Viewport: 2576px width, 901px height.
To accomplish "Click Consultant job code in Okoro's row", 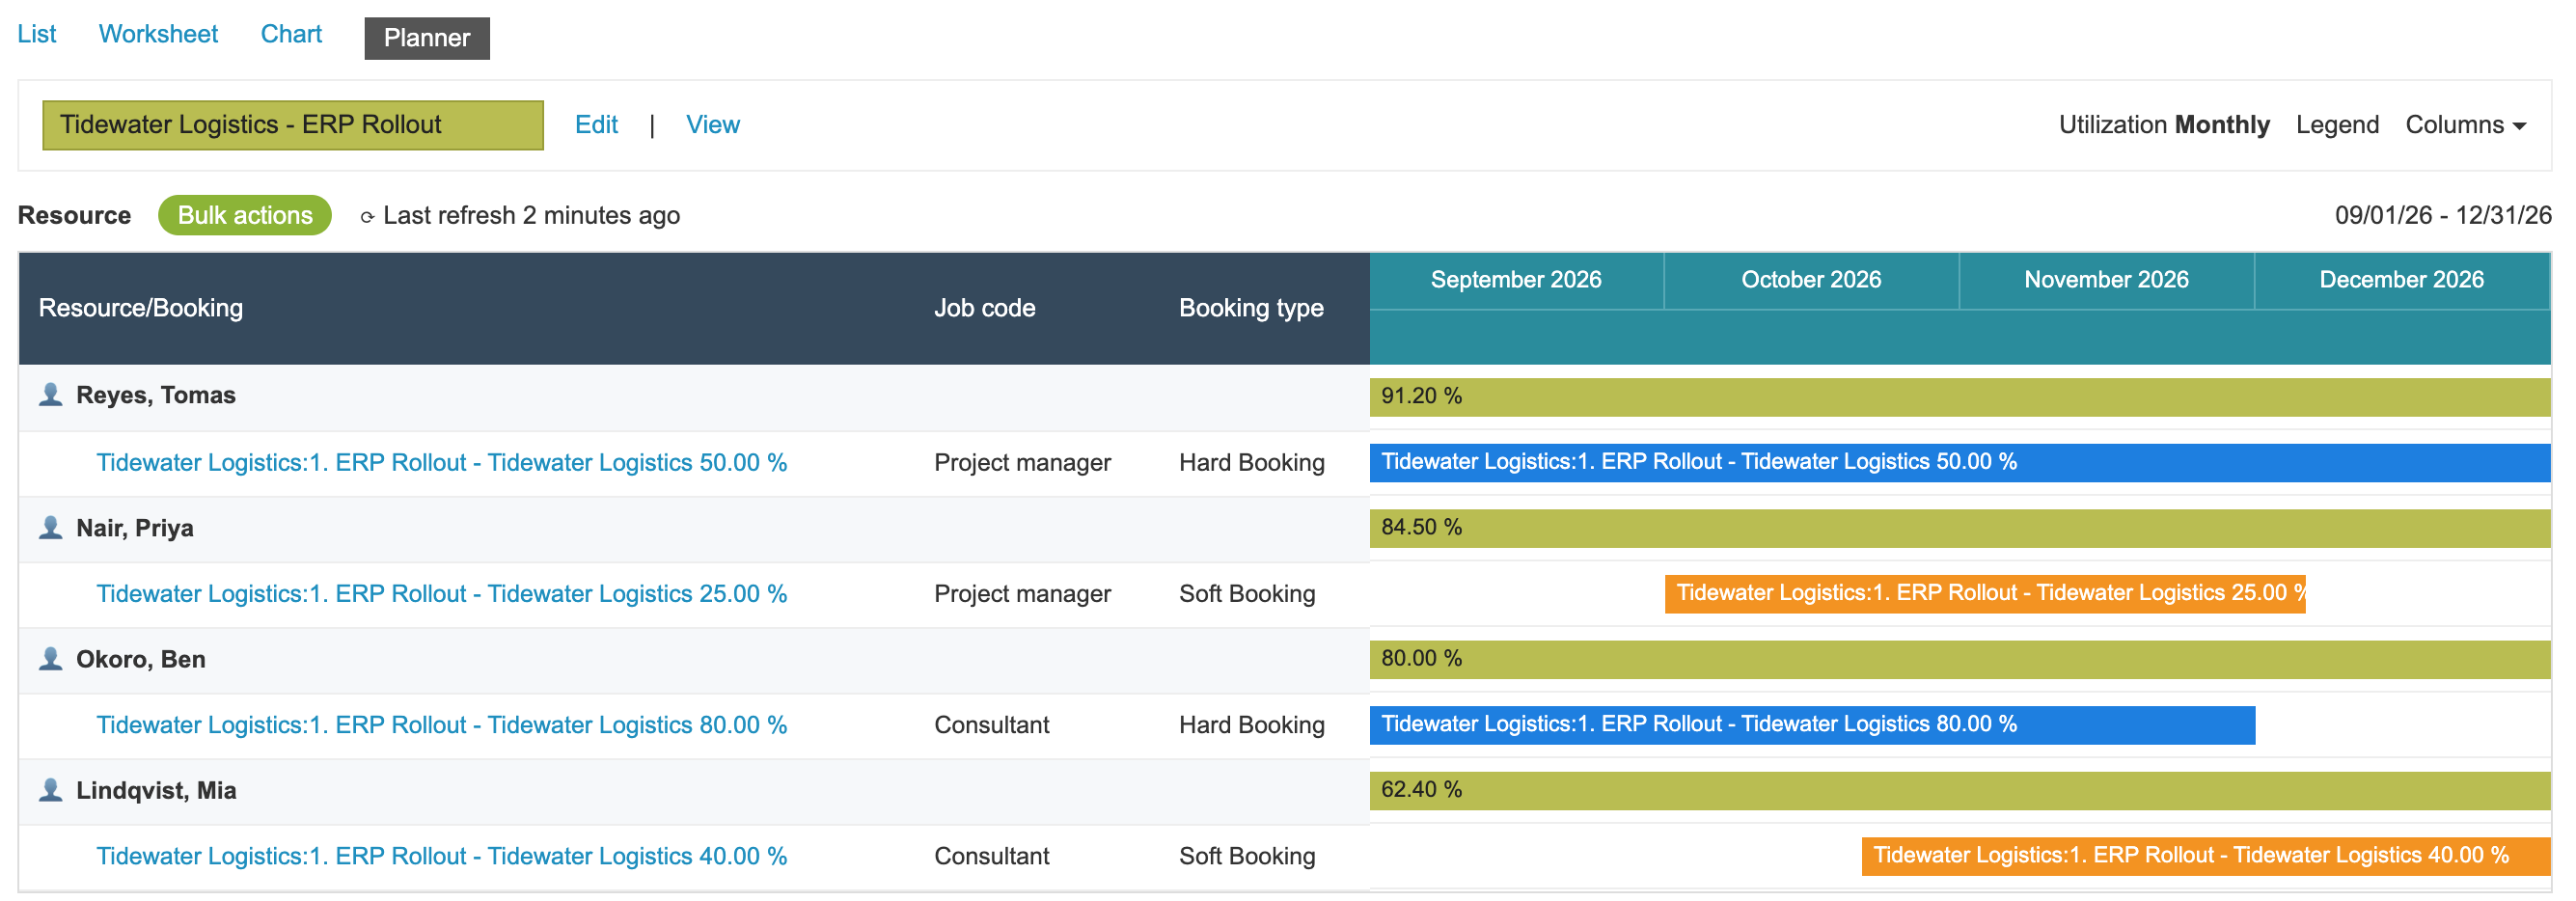I will (991, 724).
